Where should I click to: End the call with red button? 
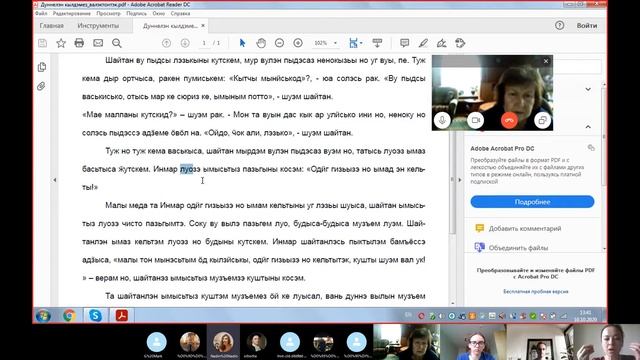[x=509, y=120]
